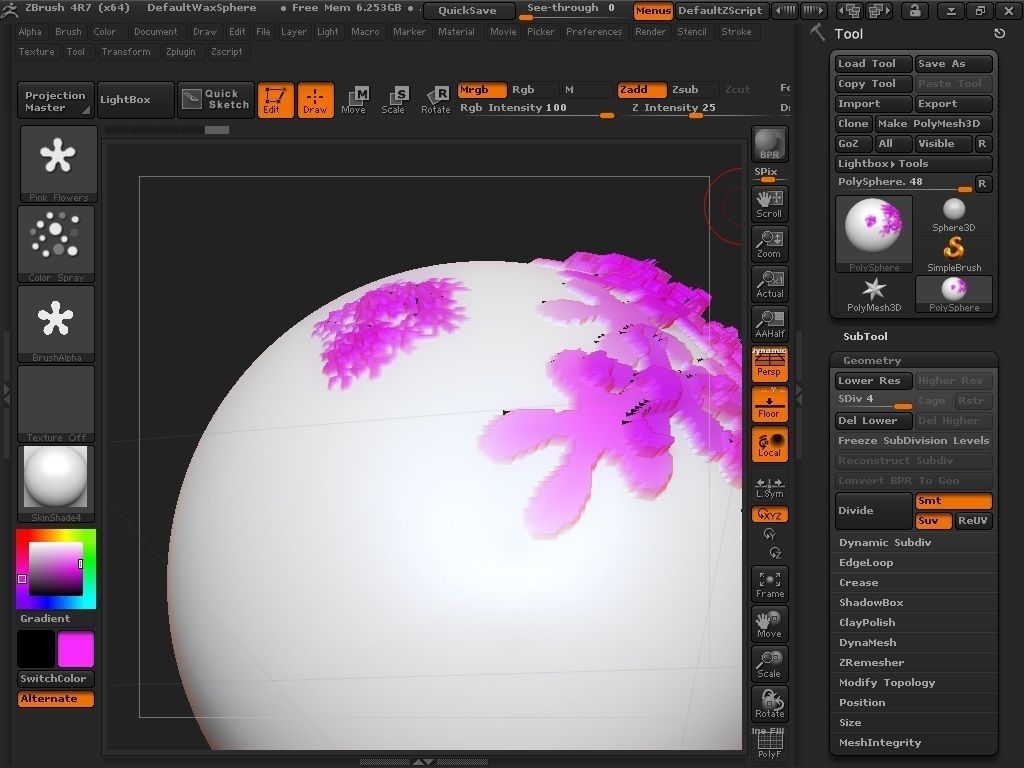Toggle the Smt smooth option

tap(953, 501)
